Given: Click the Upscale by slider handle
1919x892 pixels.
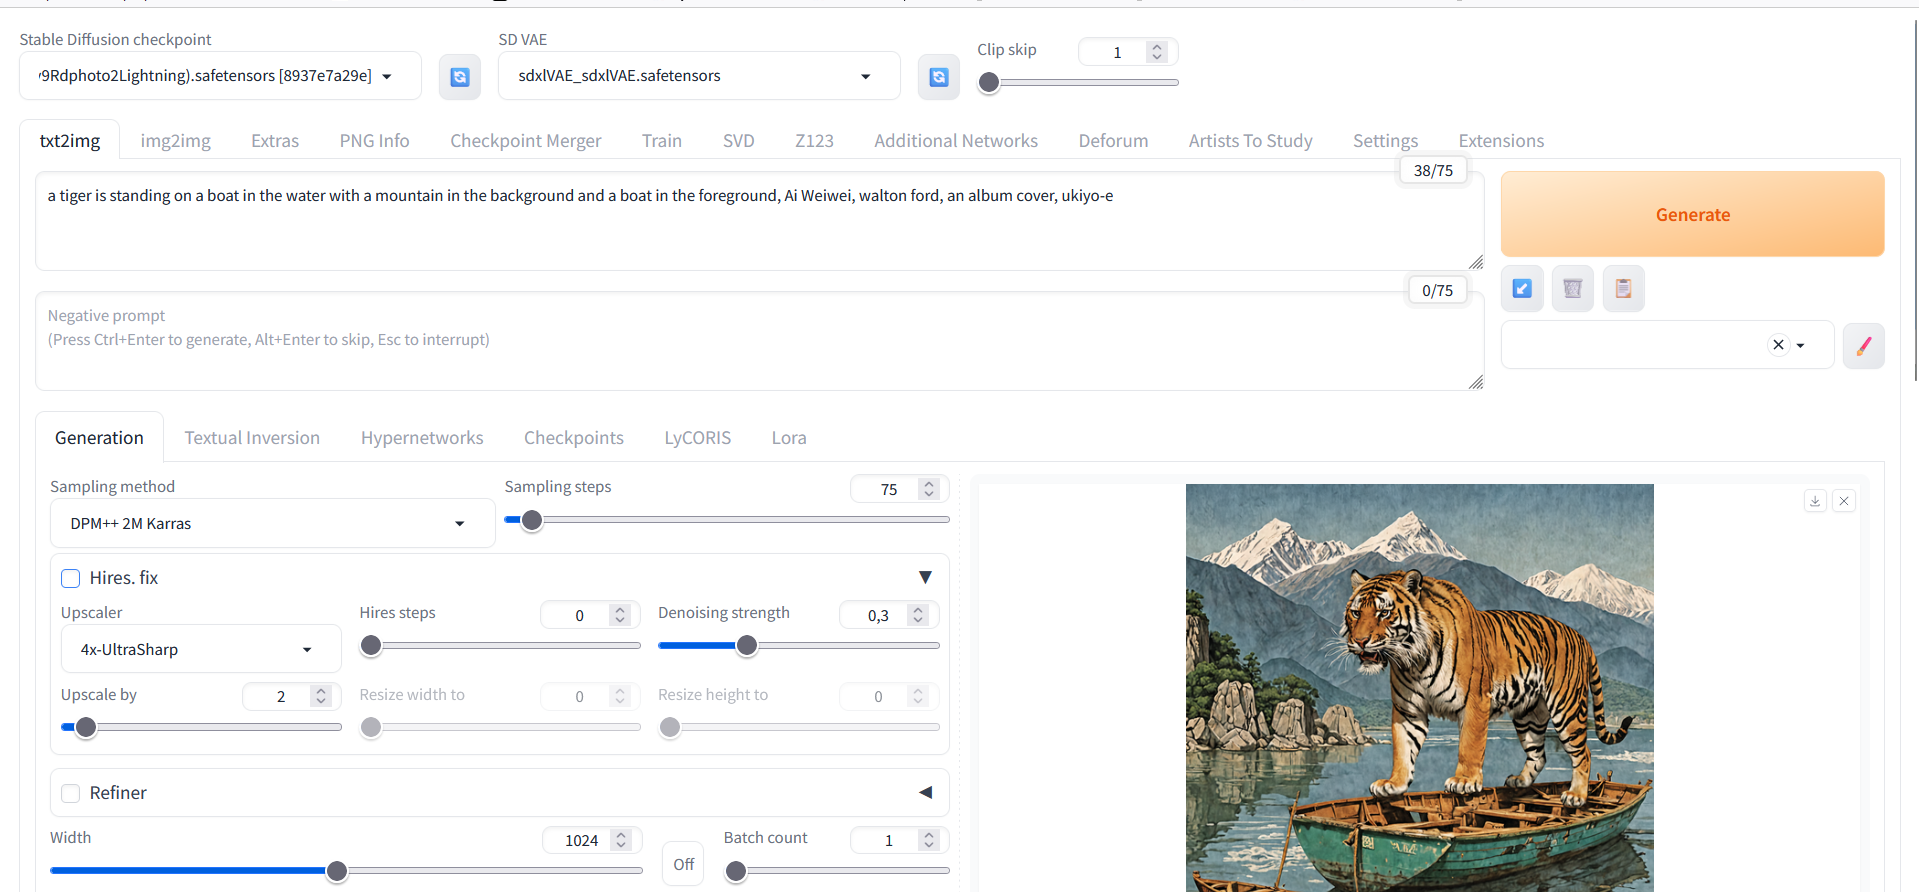Looking at the screenshot, I should click(87, 728).
